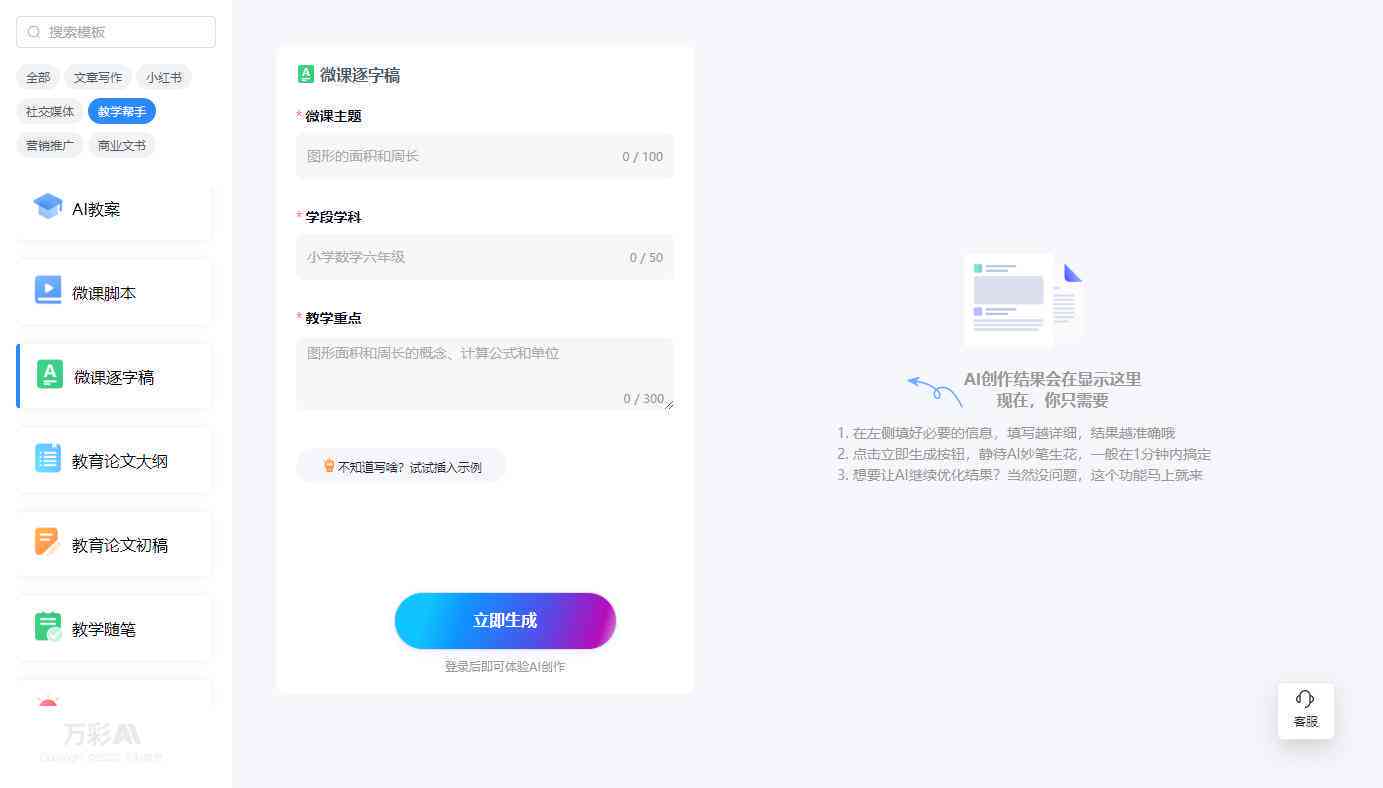Choose the 微课逐字稿 template

(x=114, y=377)
